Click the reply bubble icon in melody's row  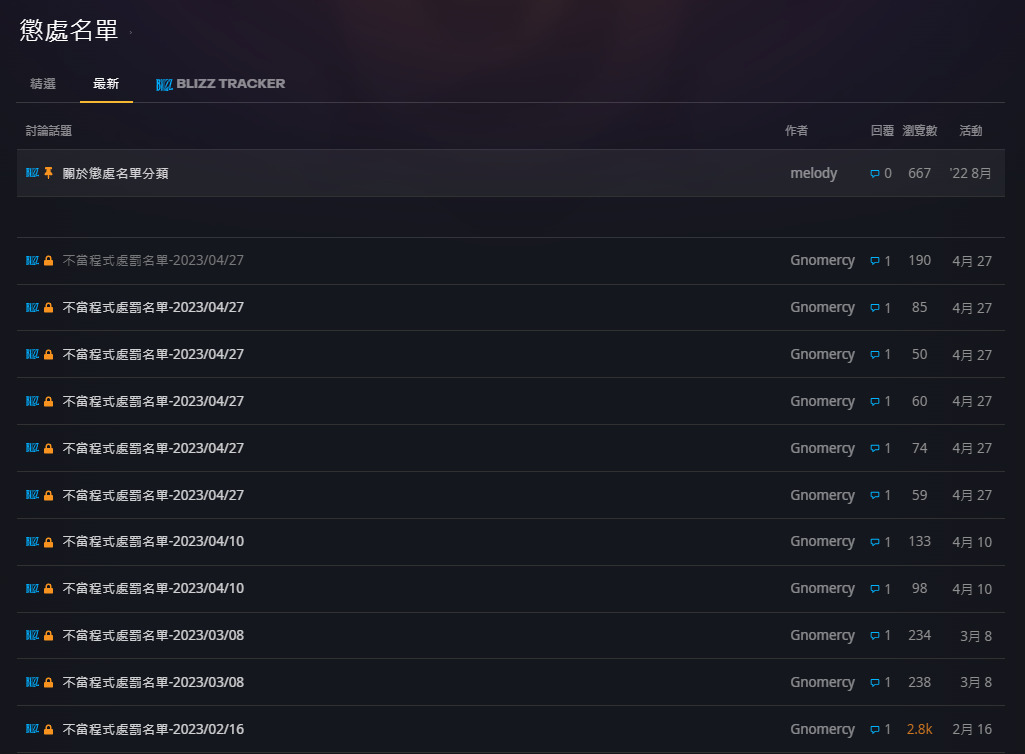coord(875,174)
